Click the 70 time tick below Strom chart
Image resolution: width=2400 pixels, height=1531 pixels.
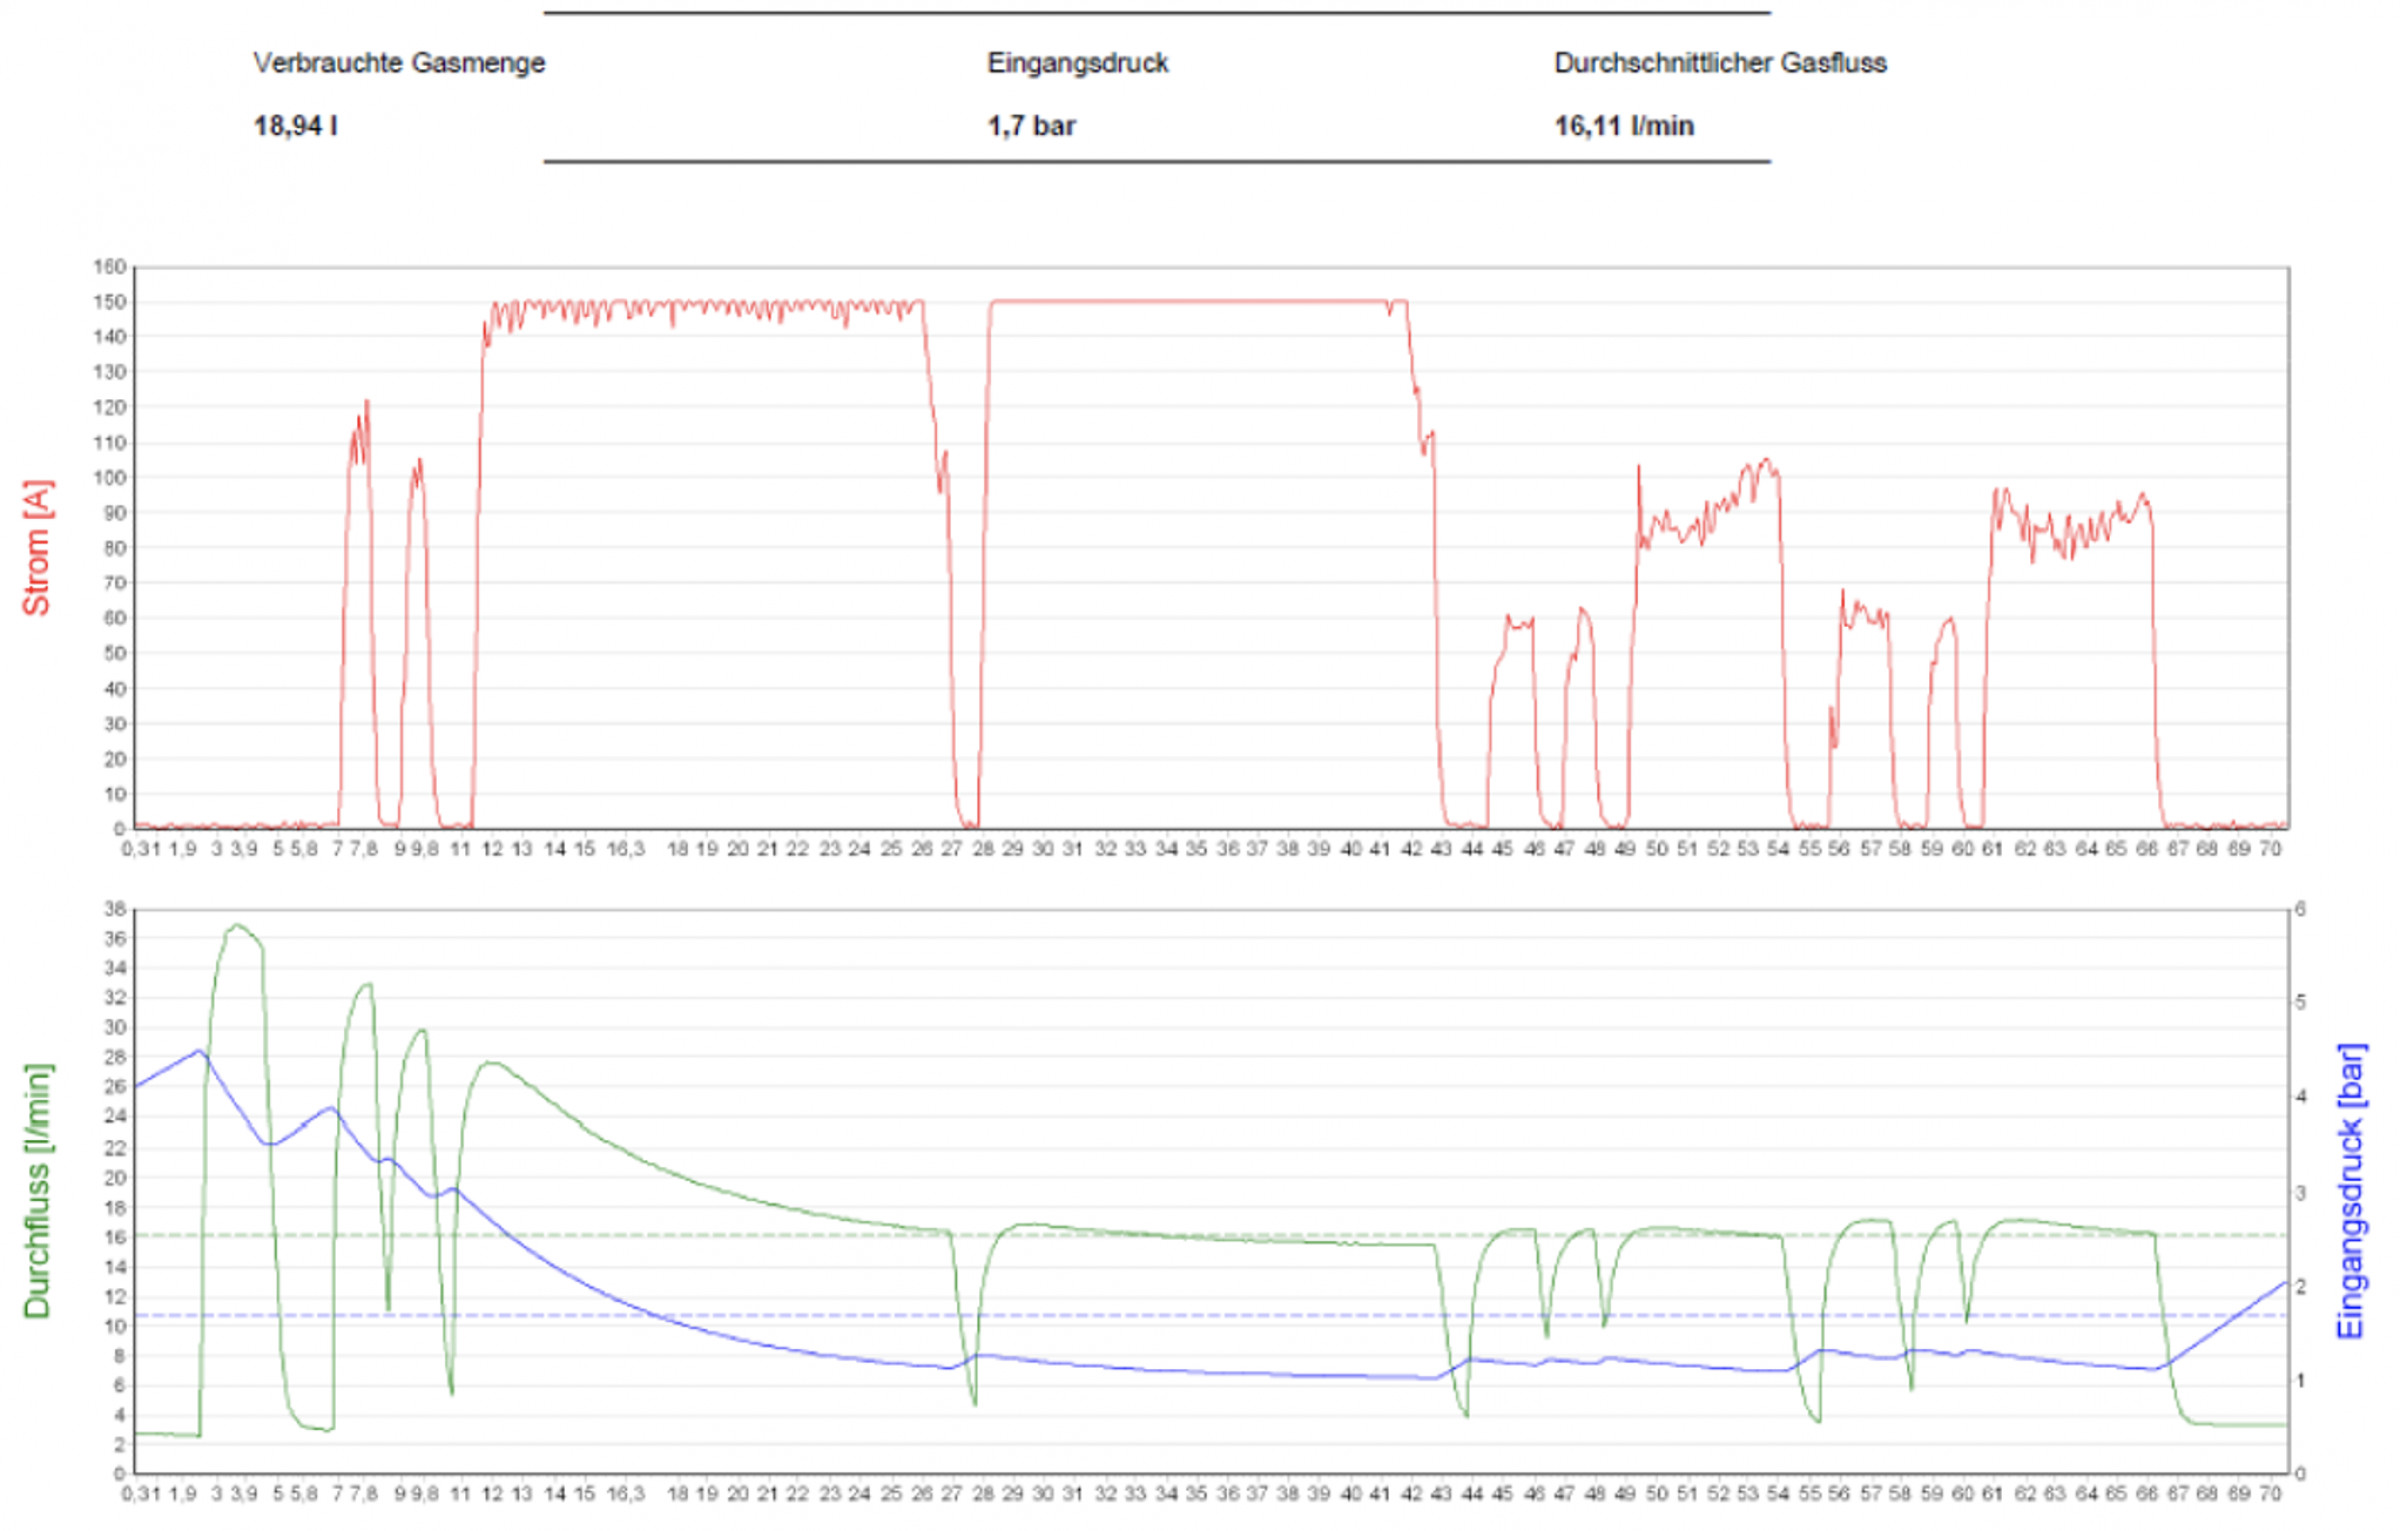[2270, 849]
